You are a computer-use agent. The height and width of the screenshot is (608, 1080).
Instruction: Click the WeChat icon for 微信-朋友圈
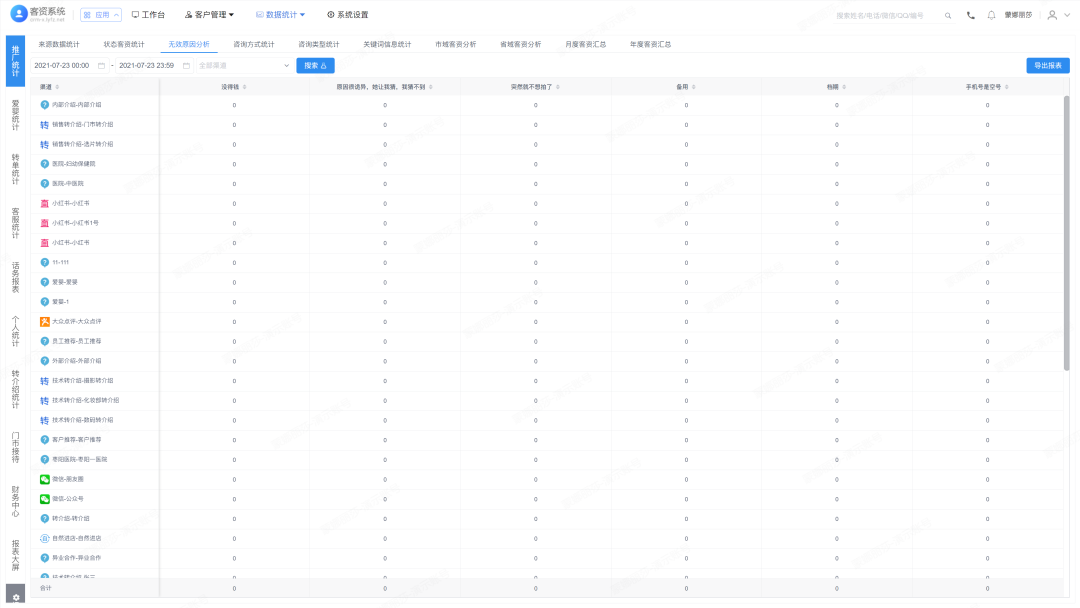point(44,479)
